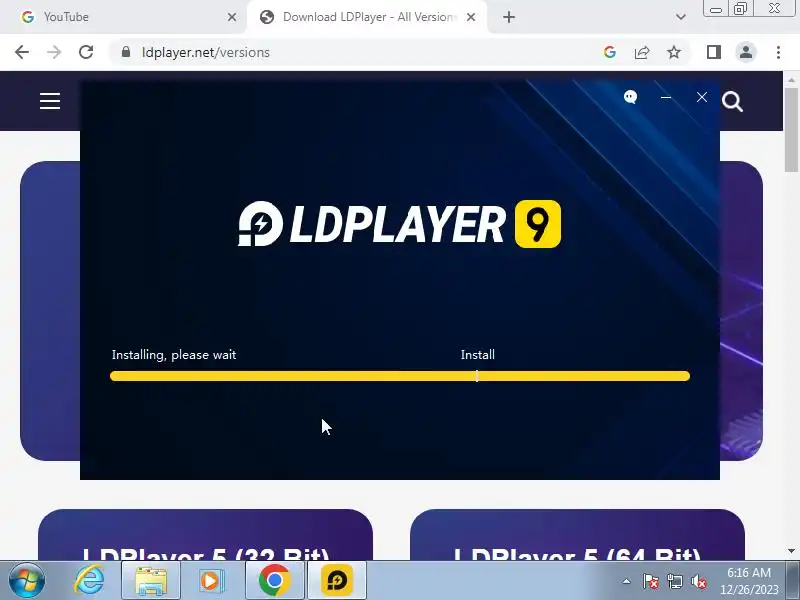Image resolution: width=800 pixels, height=600 pixels.
Task: Close the LDPlayer 9 installer window
Action: click(x=702, y=97)
